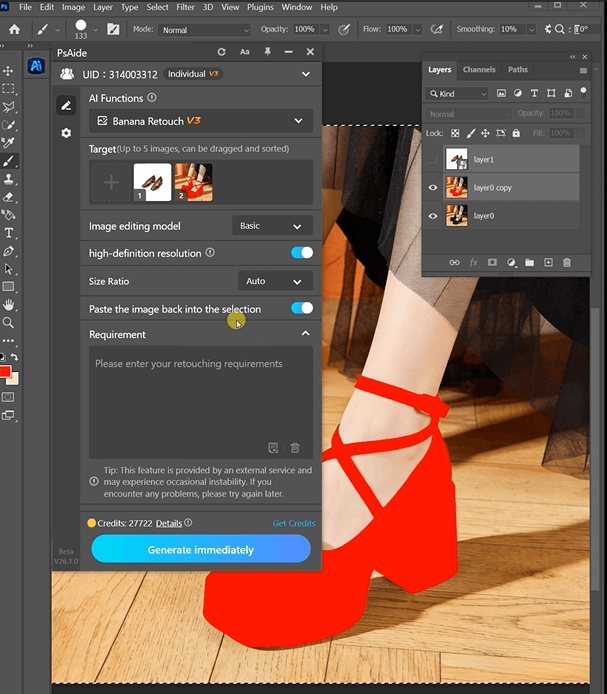The image size is (607, 694).
Task: Select the Rectangular Marquee tool
Action: (8, 89)
